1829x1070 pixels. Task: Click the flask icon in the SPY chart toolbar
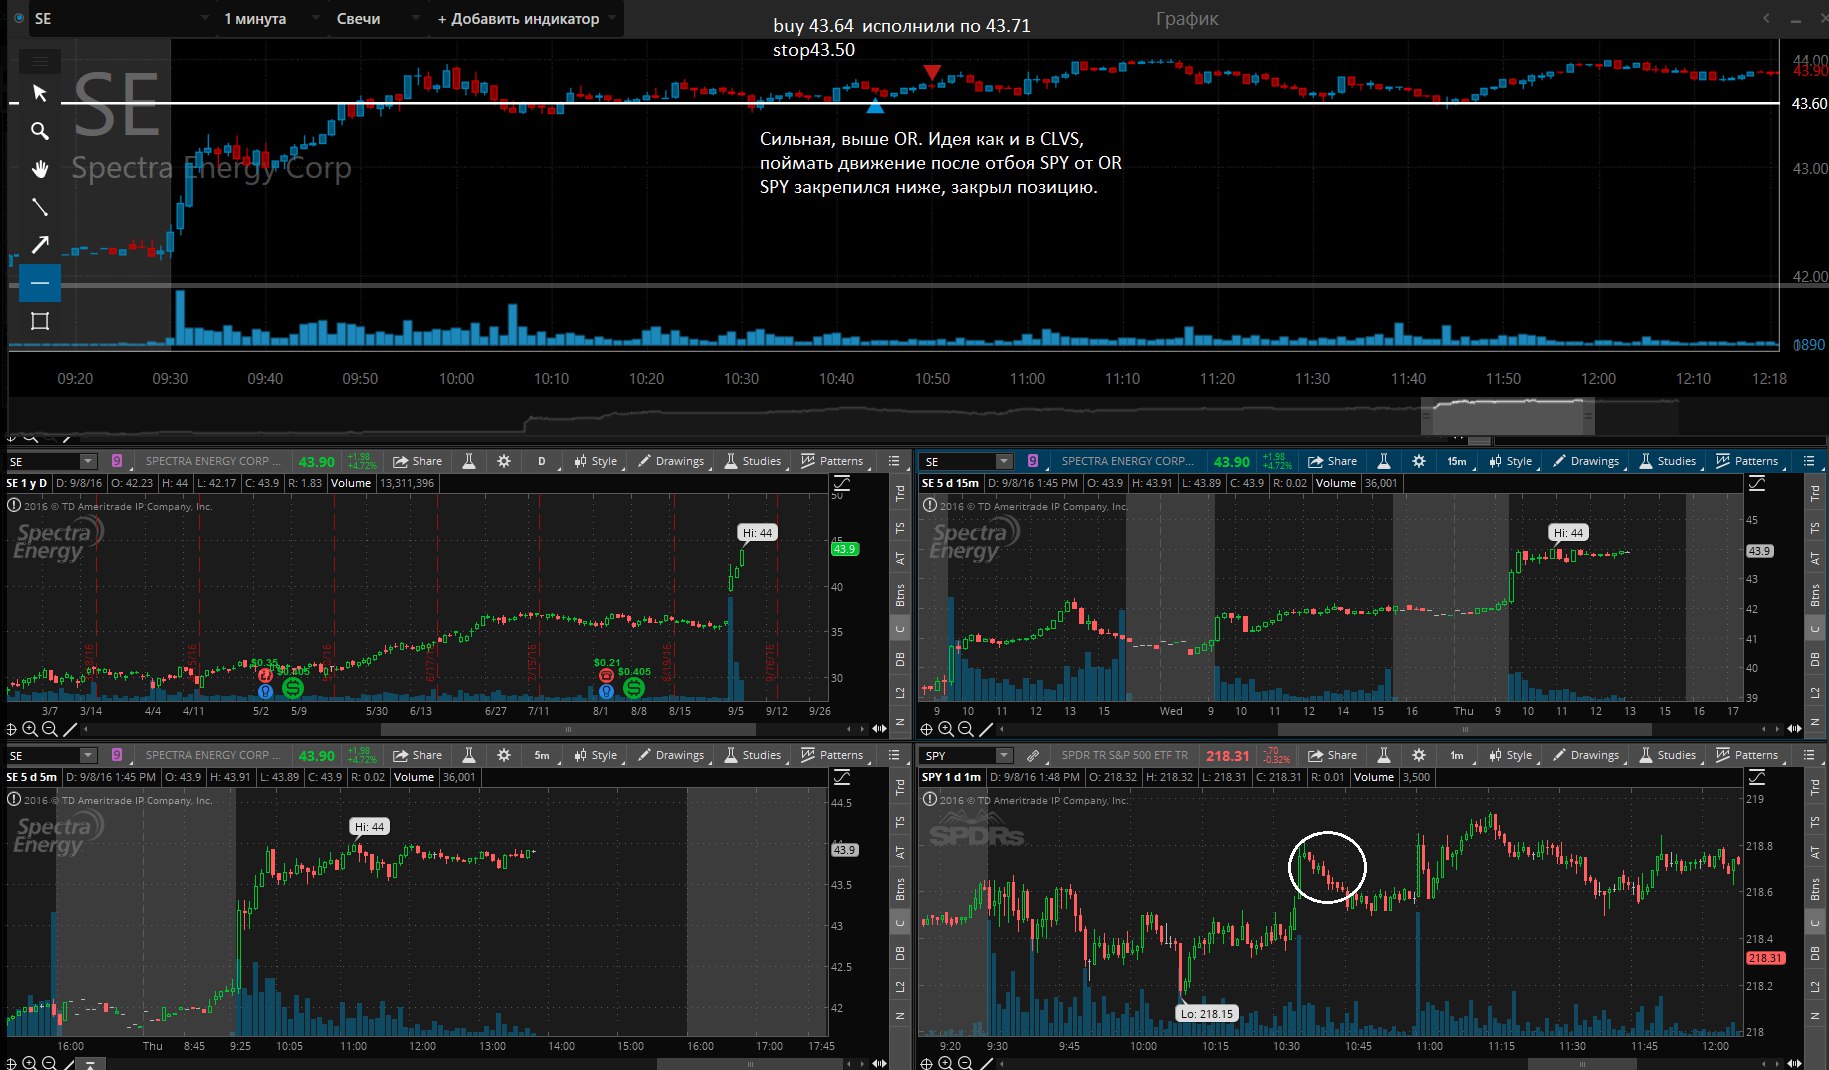(x=1384, y=755)
